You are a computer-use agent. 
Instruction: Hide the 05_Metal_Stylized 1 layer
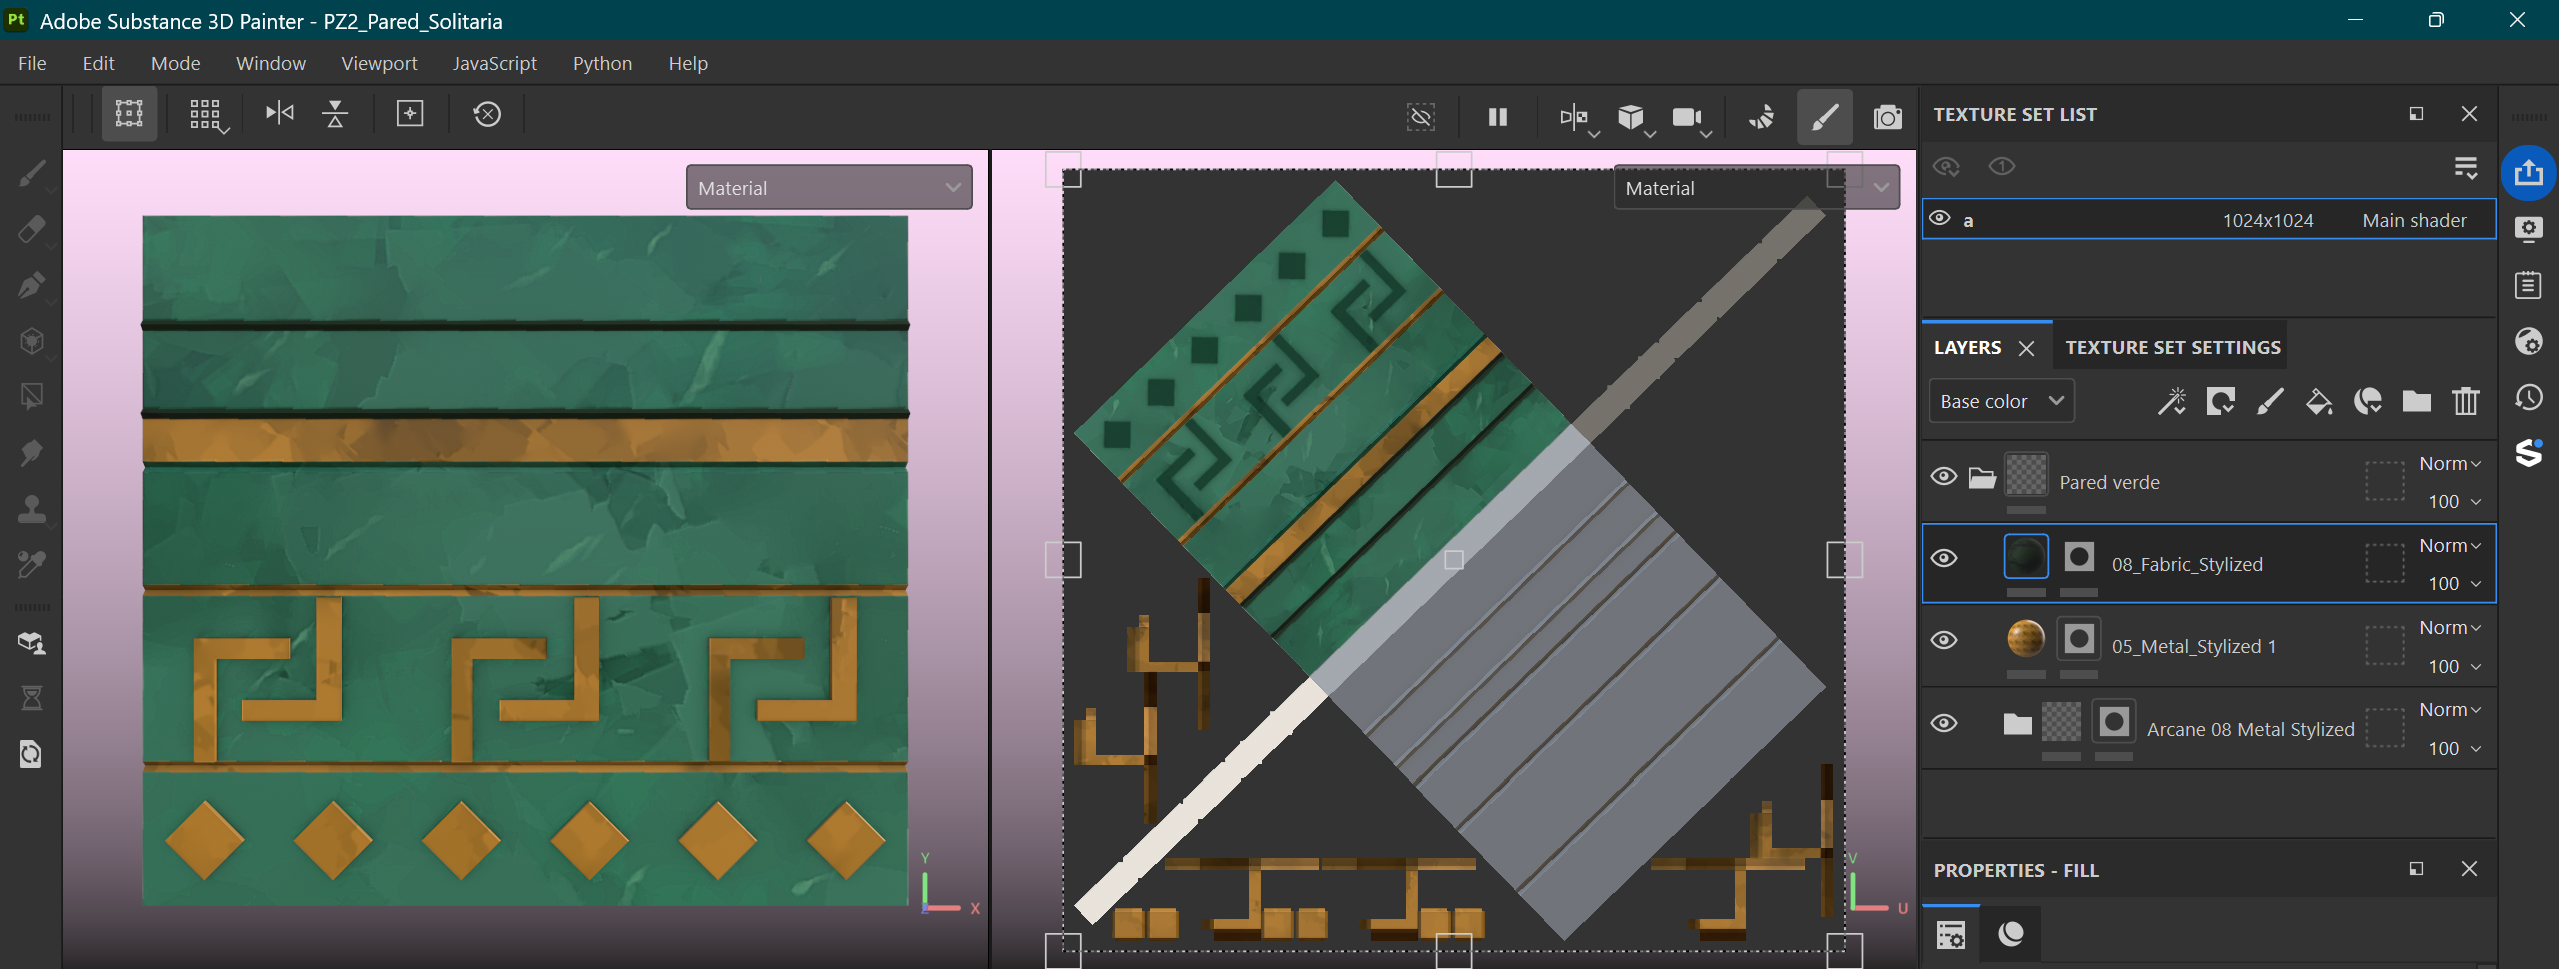pos(1944,640)
